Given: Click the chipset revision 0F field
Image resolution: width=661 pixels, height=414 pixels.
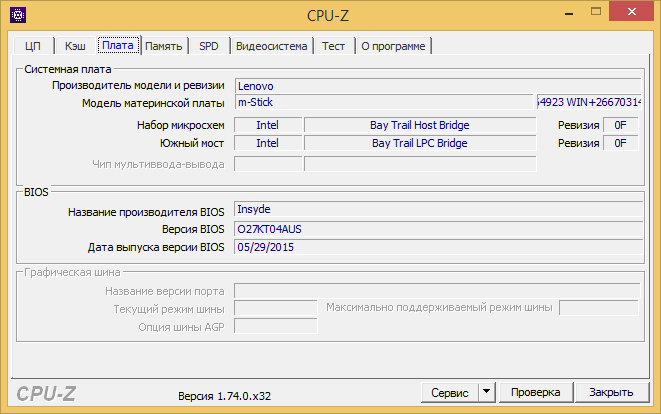Looking at the screenshot, I should (x=621, y=125).
